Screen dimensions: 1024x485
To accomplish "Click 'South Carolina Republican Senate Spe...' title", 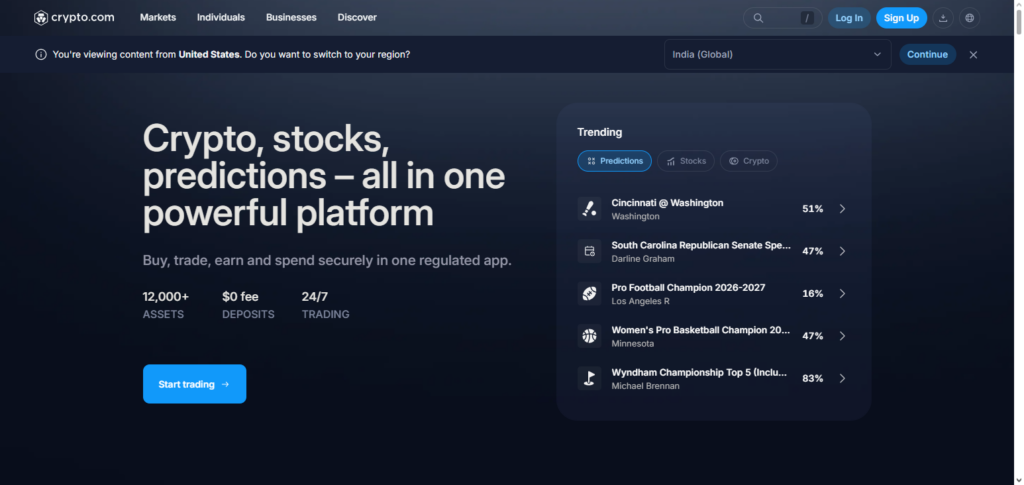I will pyautogui.click(x=701, y=245).
